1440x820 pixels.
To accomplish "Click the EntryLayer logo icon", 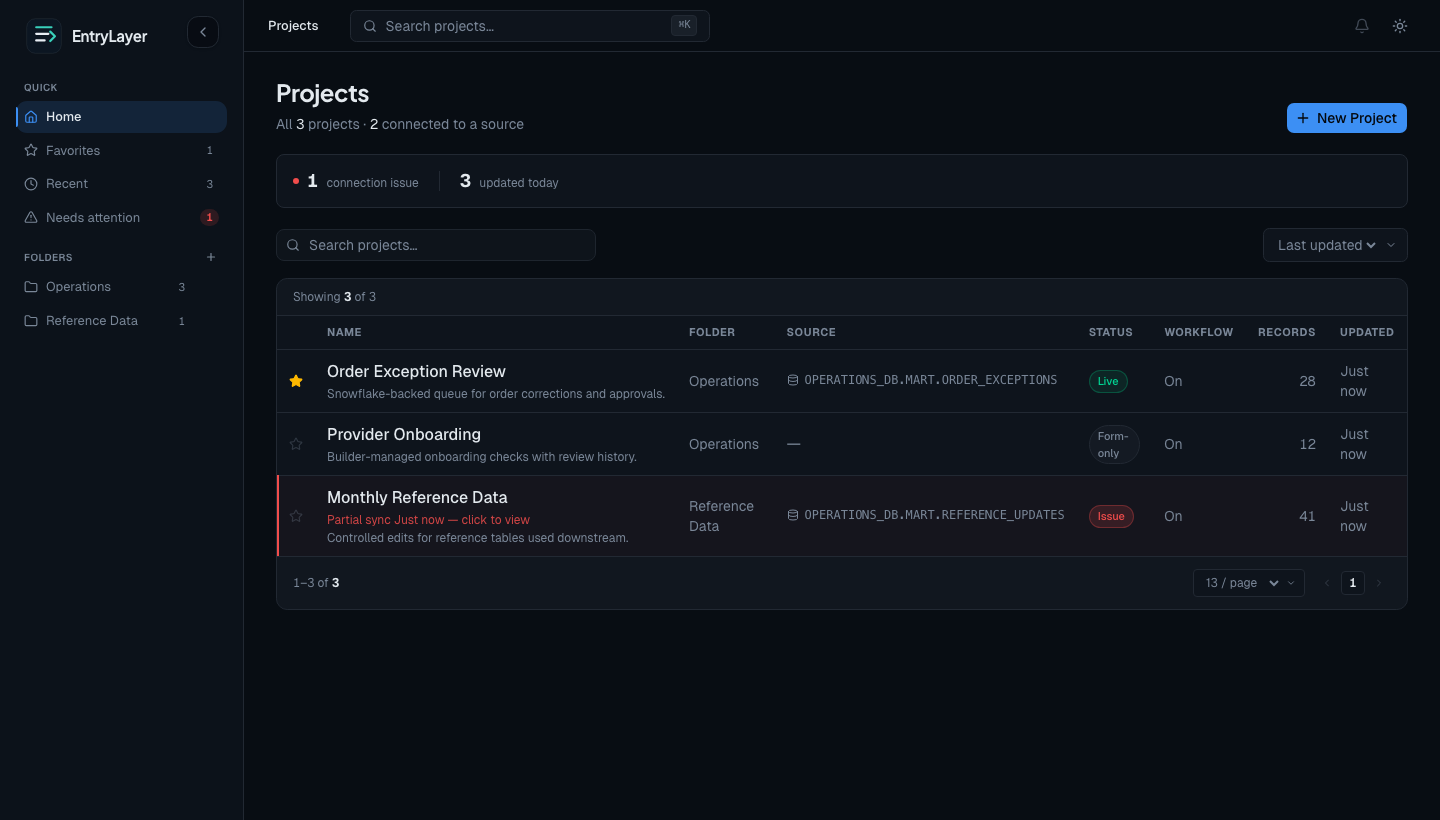I will click(44, 35).
